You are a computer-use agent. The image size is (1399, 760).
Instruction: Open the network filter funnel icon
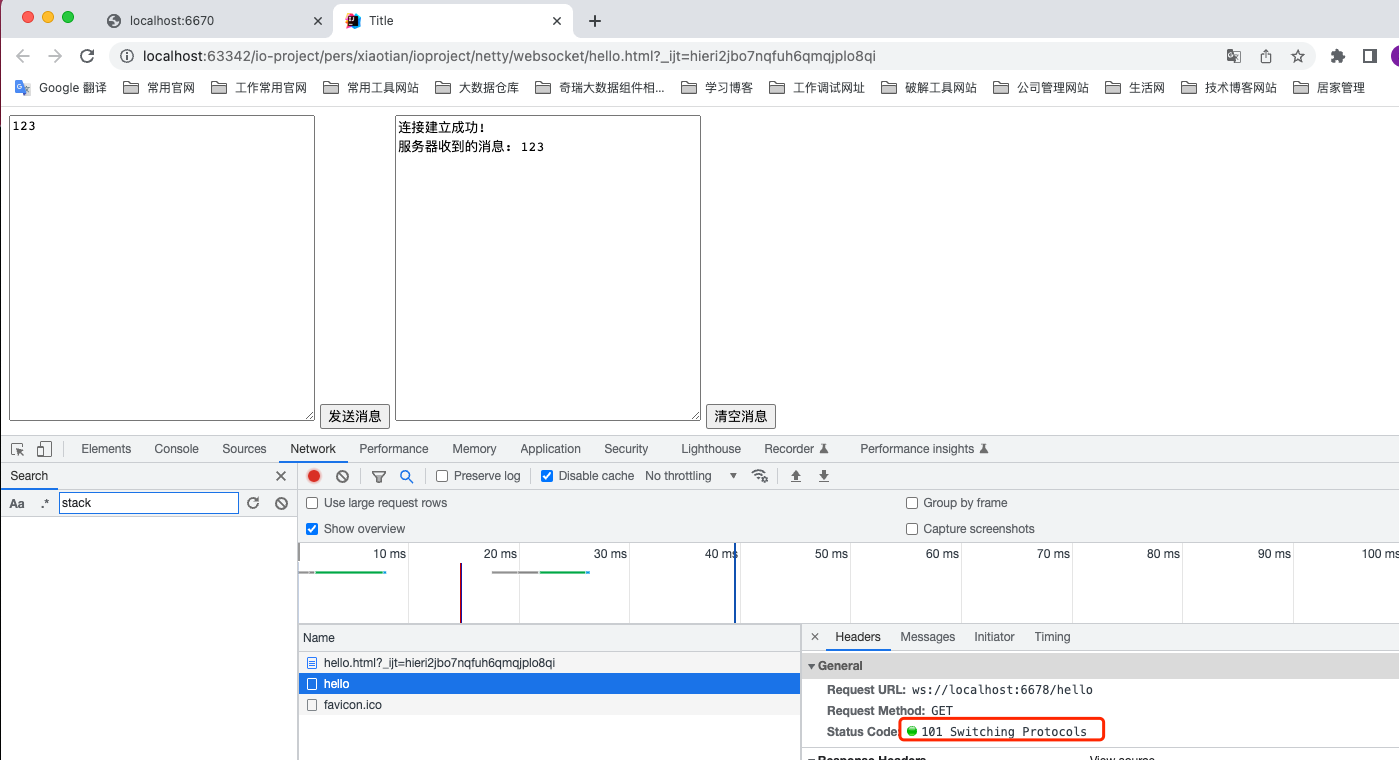coord(379,476)
